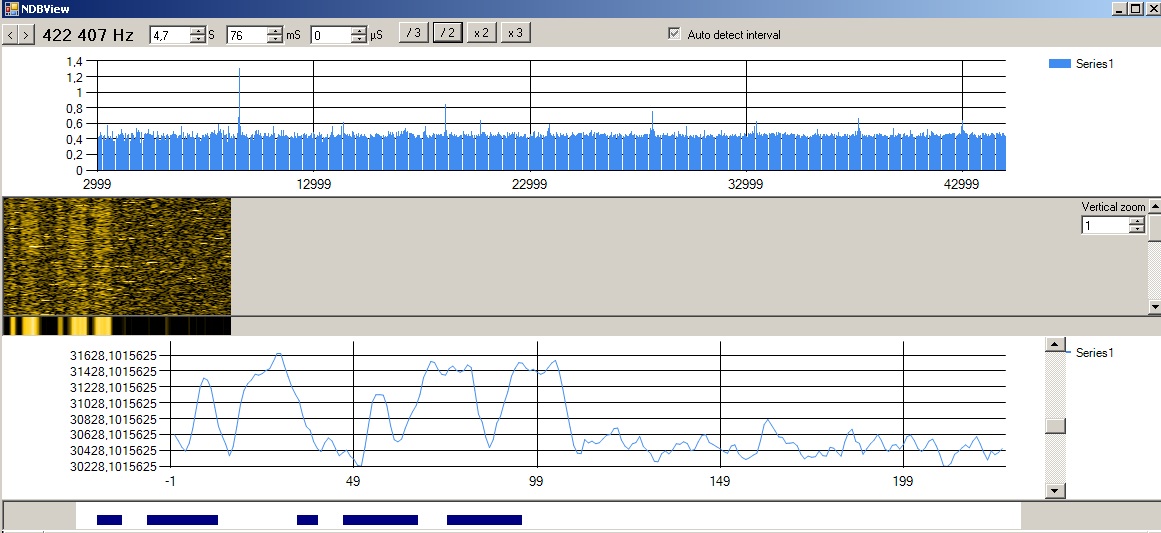
Task: Click into the seconds field showing 4,7
Action: (170, 35)
